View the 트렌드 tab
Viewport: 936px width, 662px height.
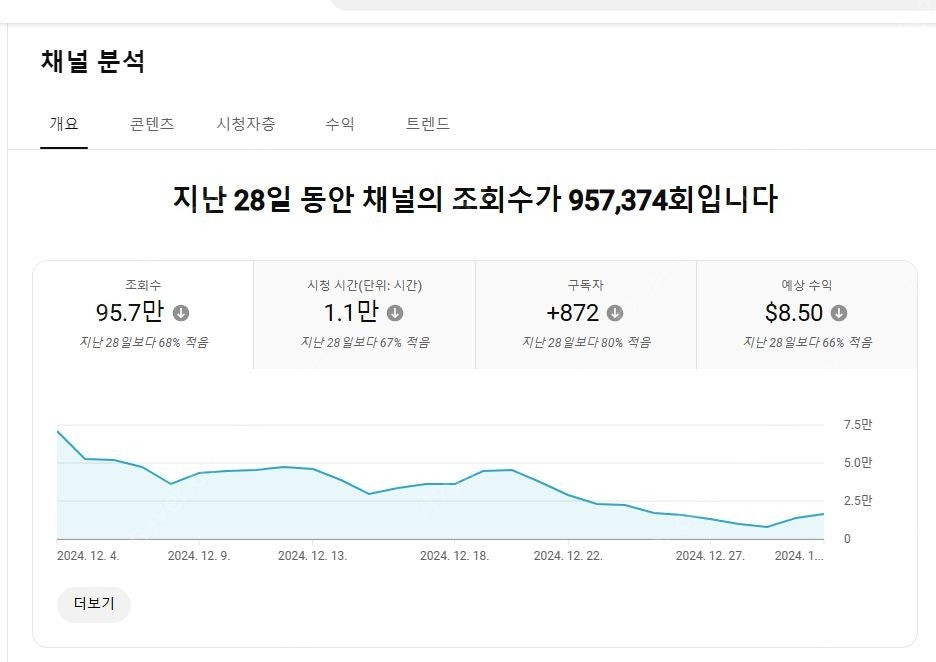point(427,124)
